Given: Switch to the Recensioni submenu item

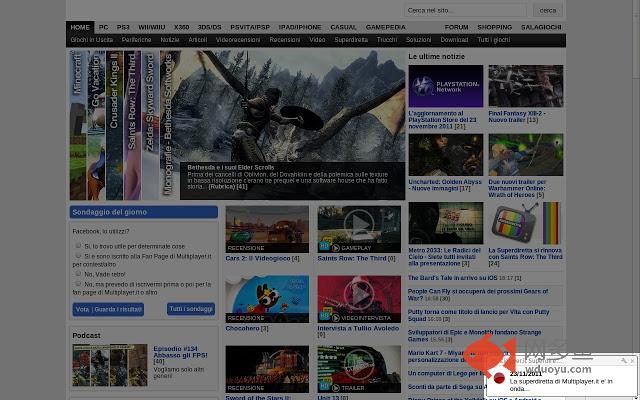Looking at the screenshot, I should click(x=284, y=40).
